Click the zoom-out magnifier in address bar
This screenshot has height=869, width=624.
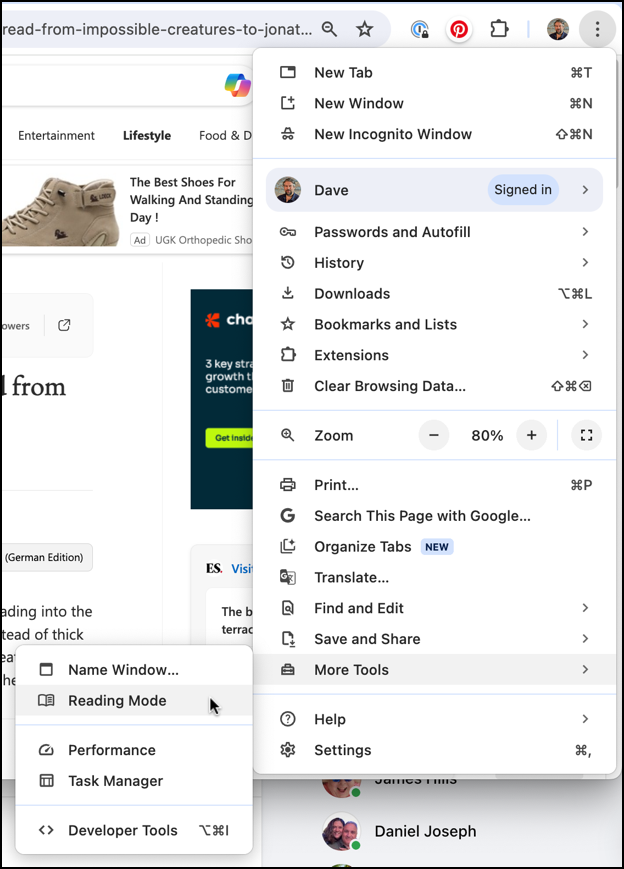pos(330,29)
